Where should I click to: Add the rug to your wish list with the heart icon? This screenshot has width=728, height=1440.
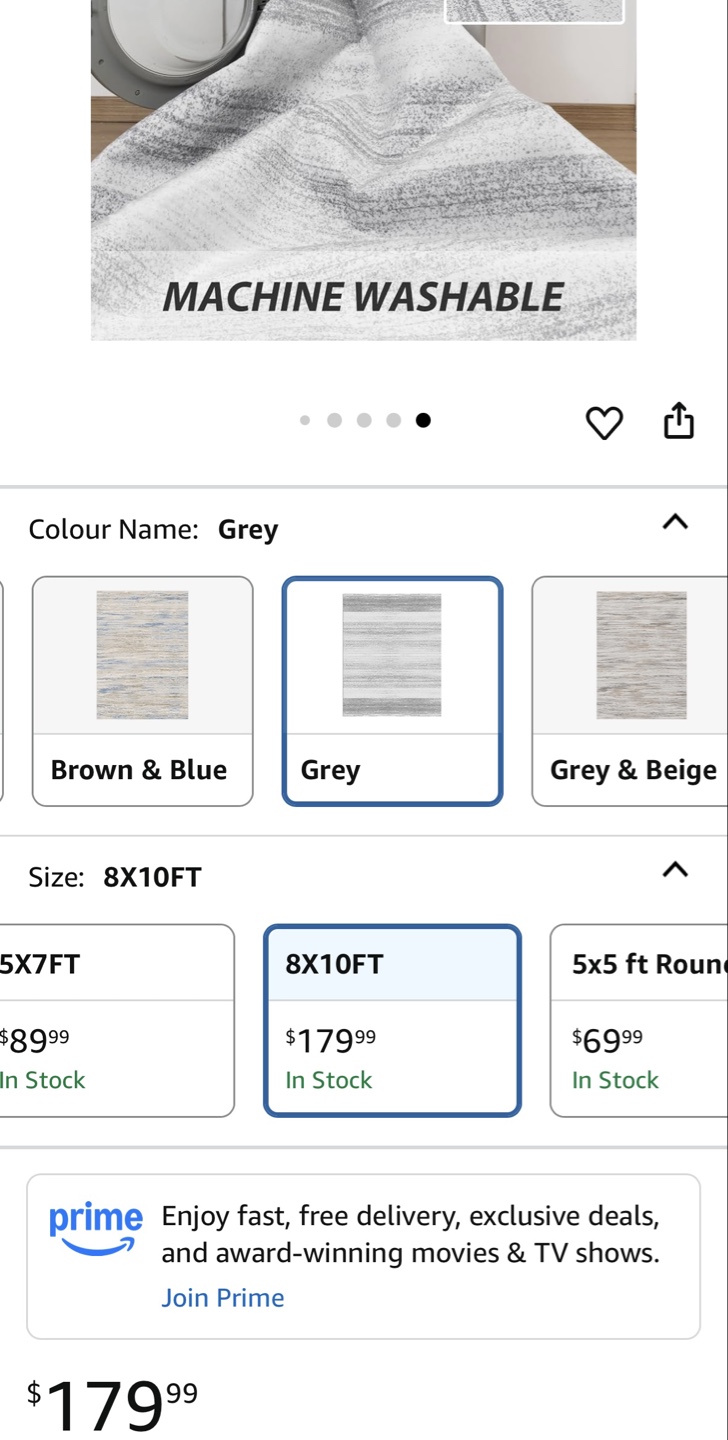coord(603,423)
